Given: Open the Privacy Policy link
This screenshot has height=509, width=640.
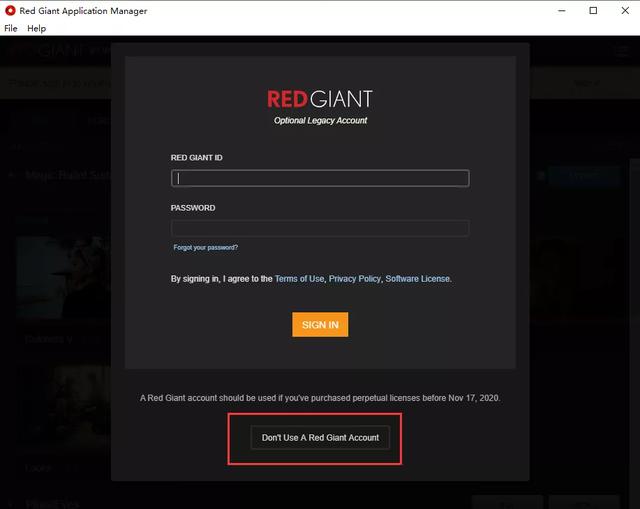Looking at the screenshot, I should coord(355,279).
